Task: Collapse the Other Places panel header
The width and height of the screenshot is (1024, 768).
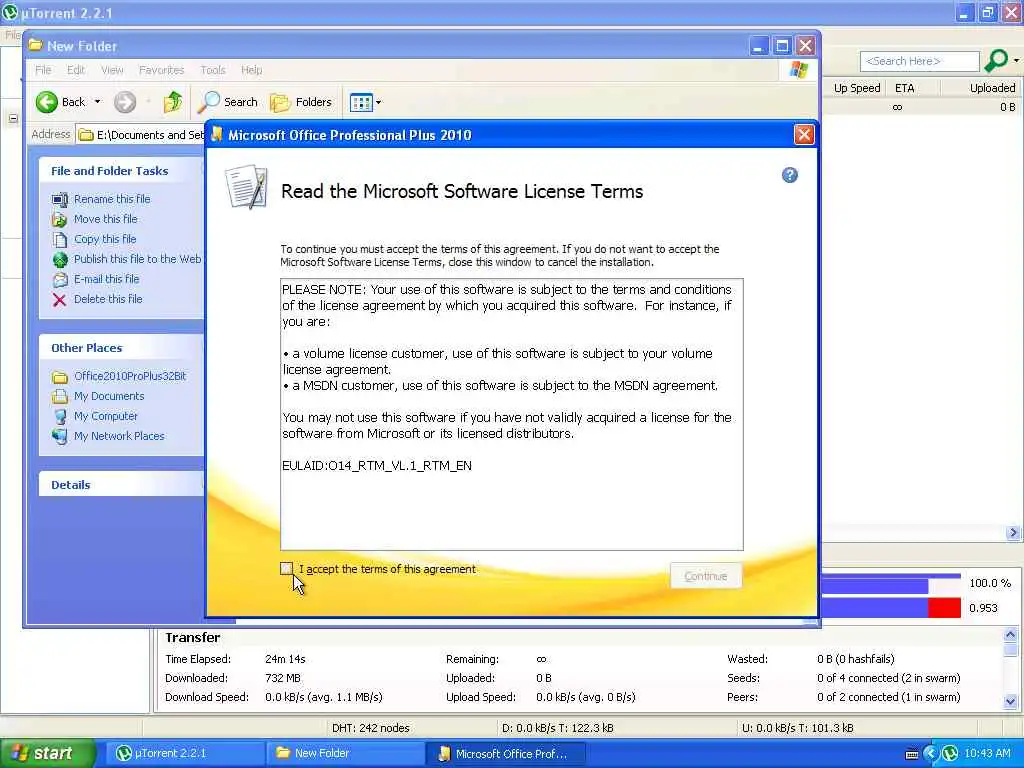Action: tap(121, 348)
